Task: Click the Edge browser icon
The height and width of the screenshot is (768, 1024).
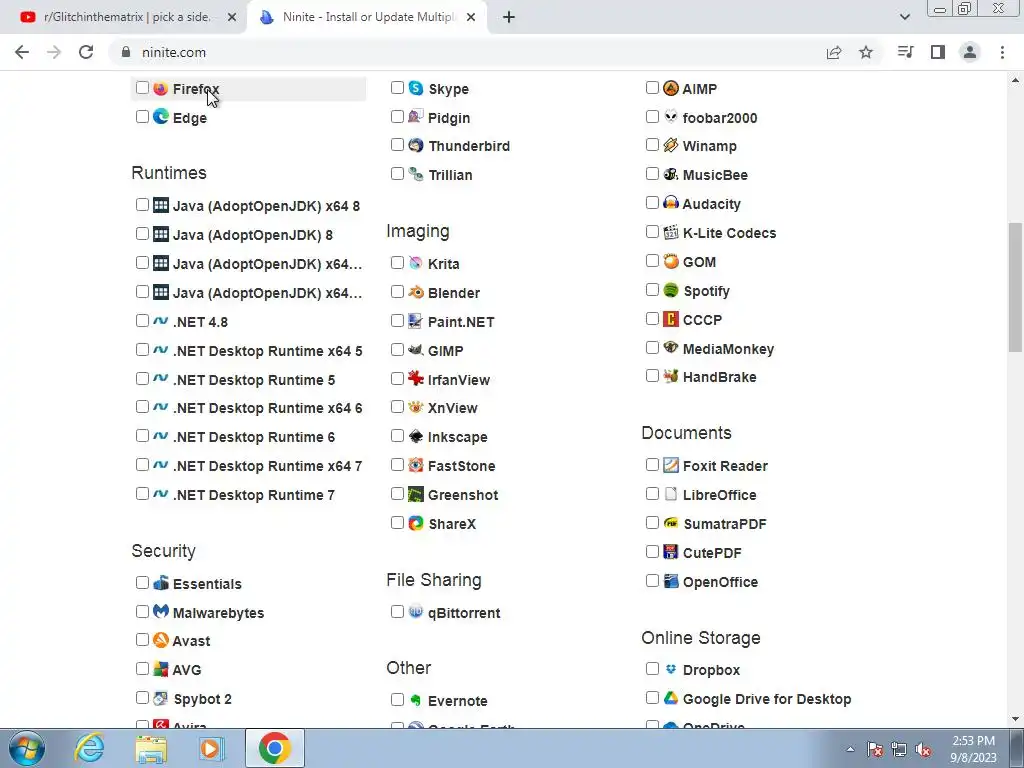Action: (x=161, y=117)
